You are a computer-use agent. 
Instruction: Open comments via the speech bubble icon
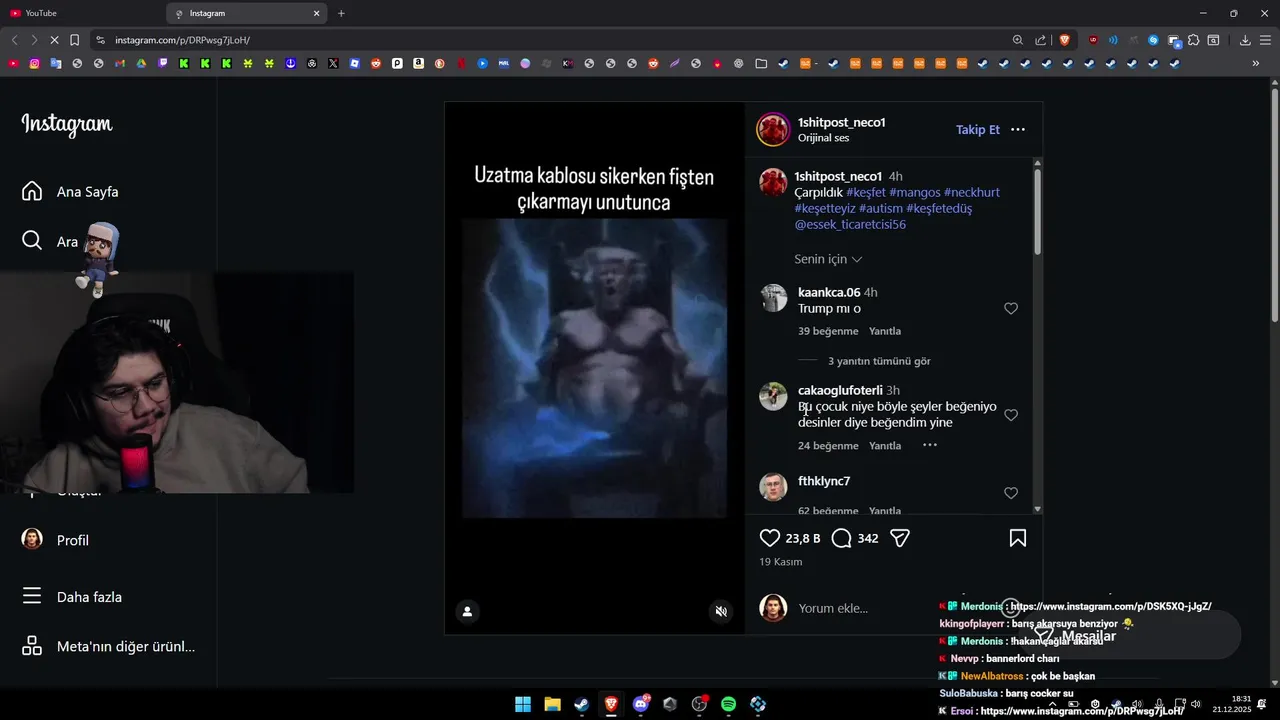(842, 538)
